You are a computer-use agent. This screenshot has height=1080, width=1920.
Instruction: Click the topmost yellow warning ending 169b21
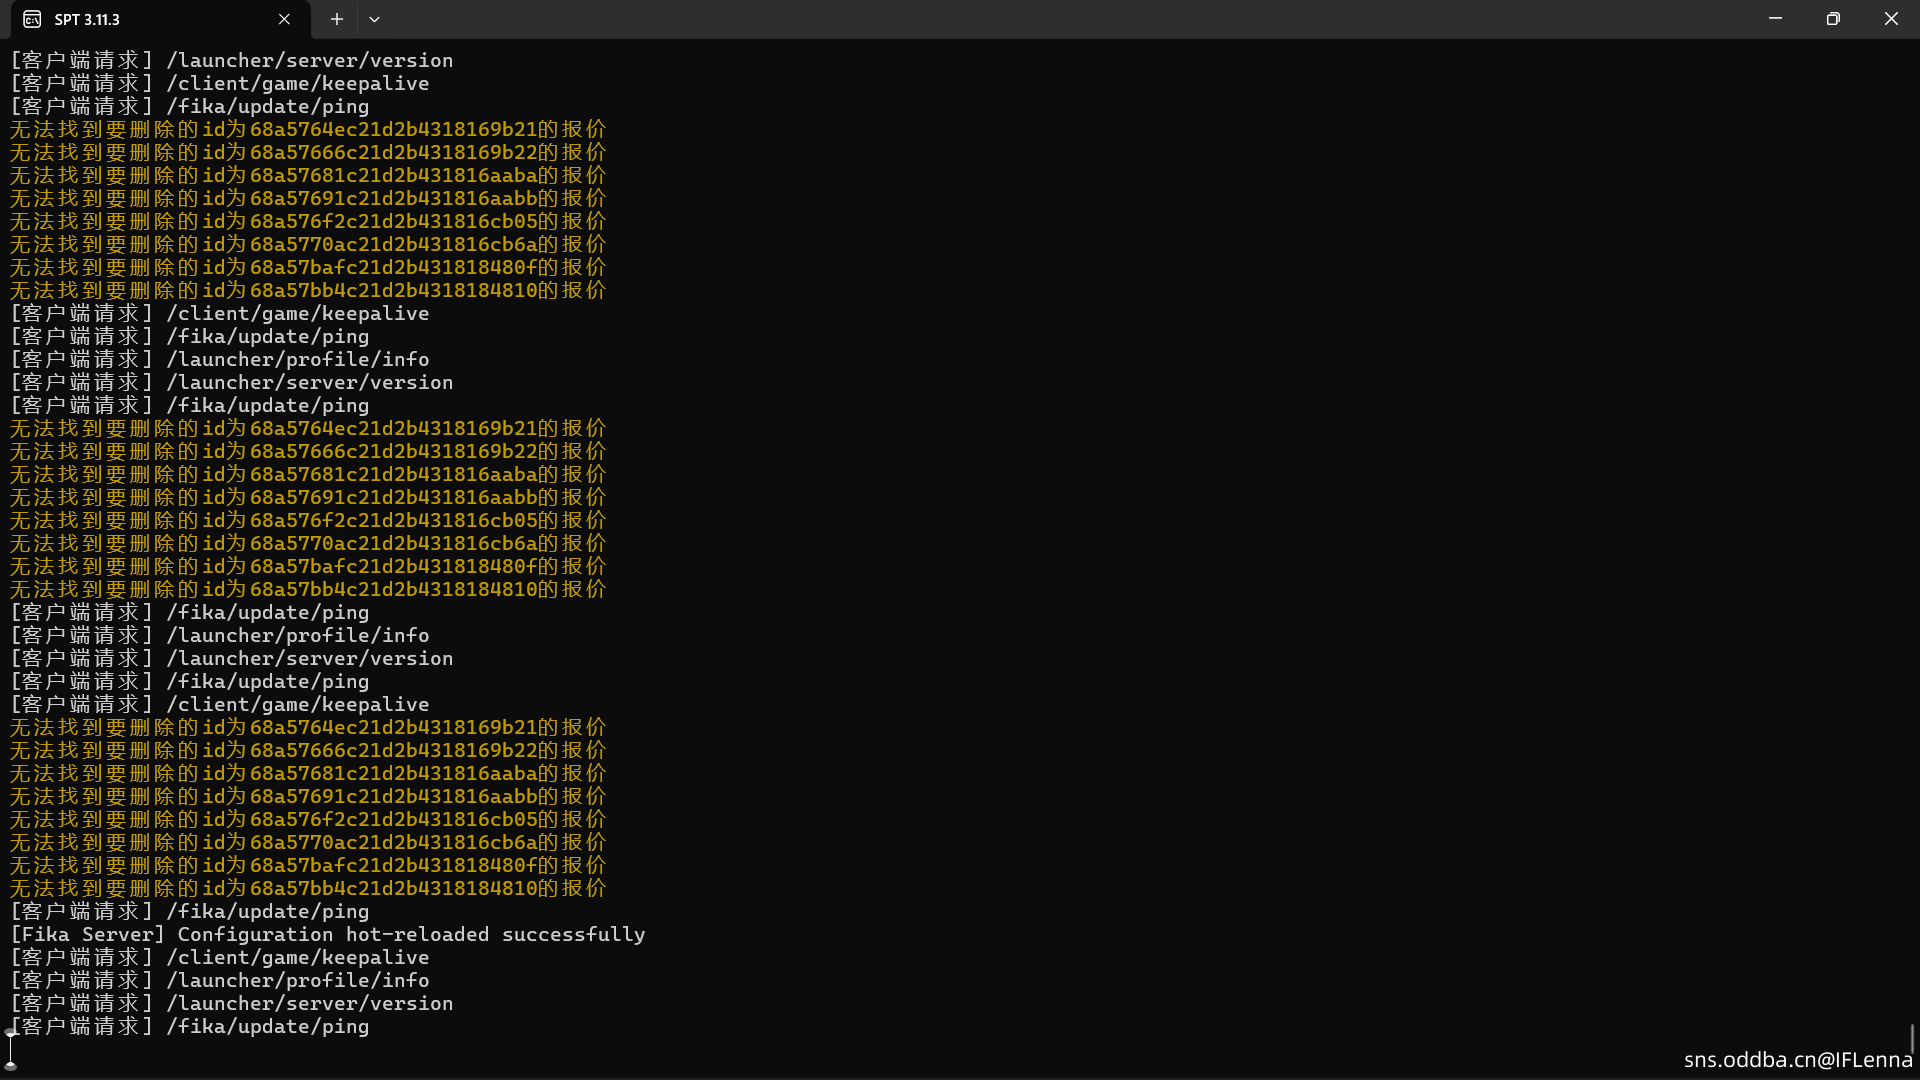[307, 129]
